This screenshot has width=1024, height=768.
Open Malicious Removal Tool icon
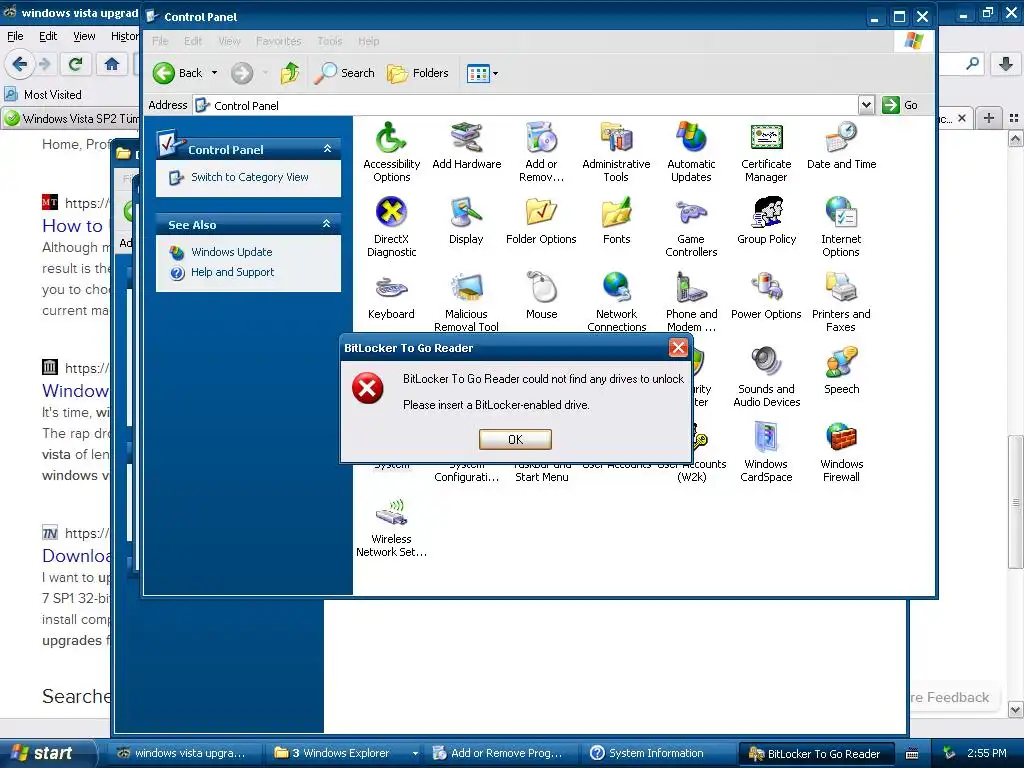[x=466, y=302]
